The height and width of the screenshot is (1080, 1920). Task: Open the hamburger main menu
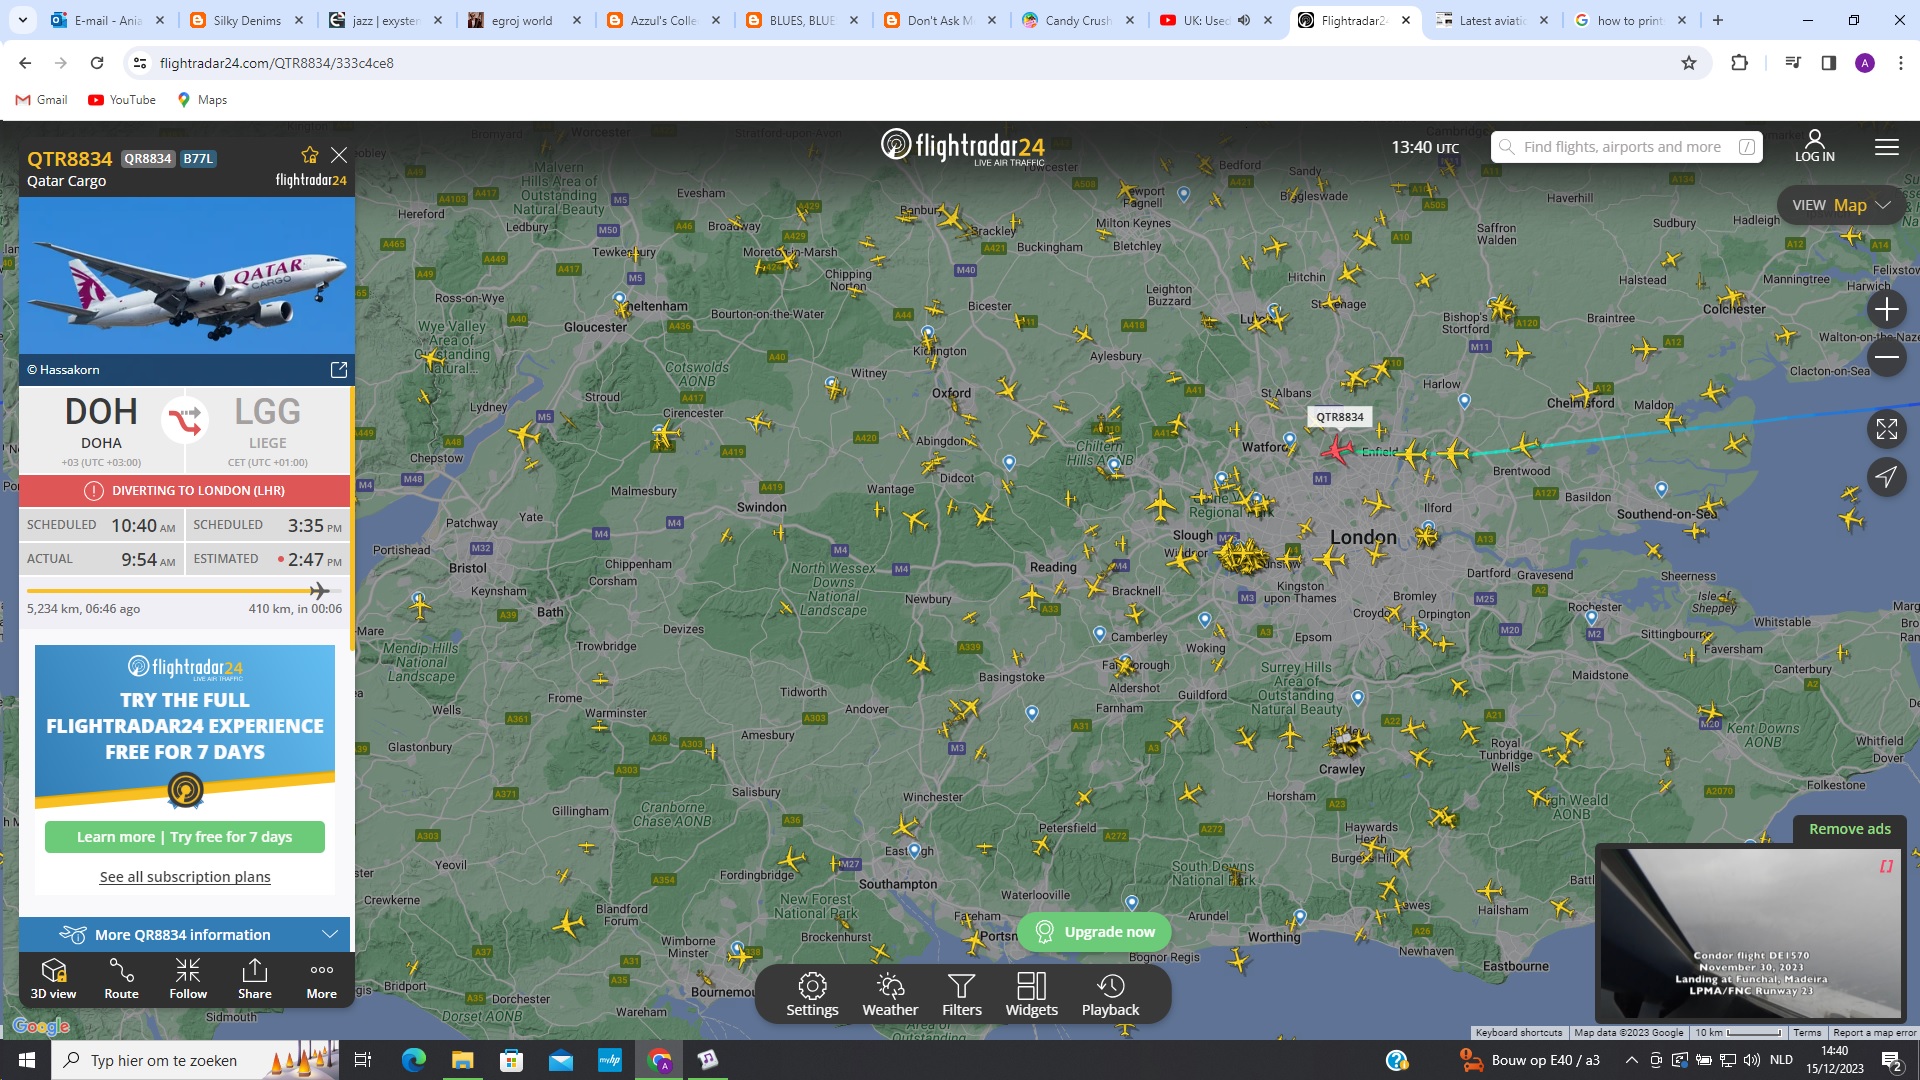click(x=1887, y=147)
